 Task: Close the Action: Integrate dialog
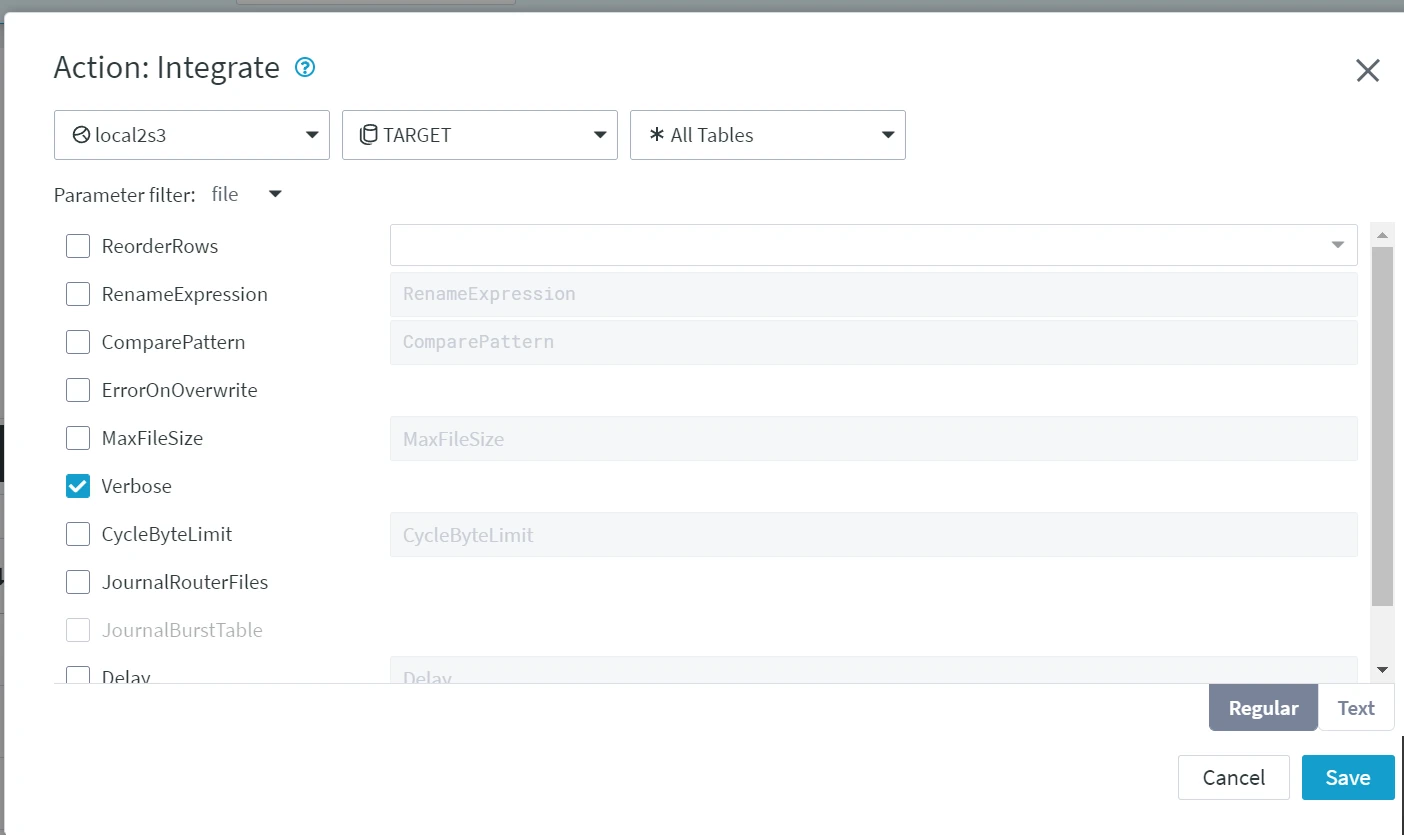[x=1367, y=70]
